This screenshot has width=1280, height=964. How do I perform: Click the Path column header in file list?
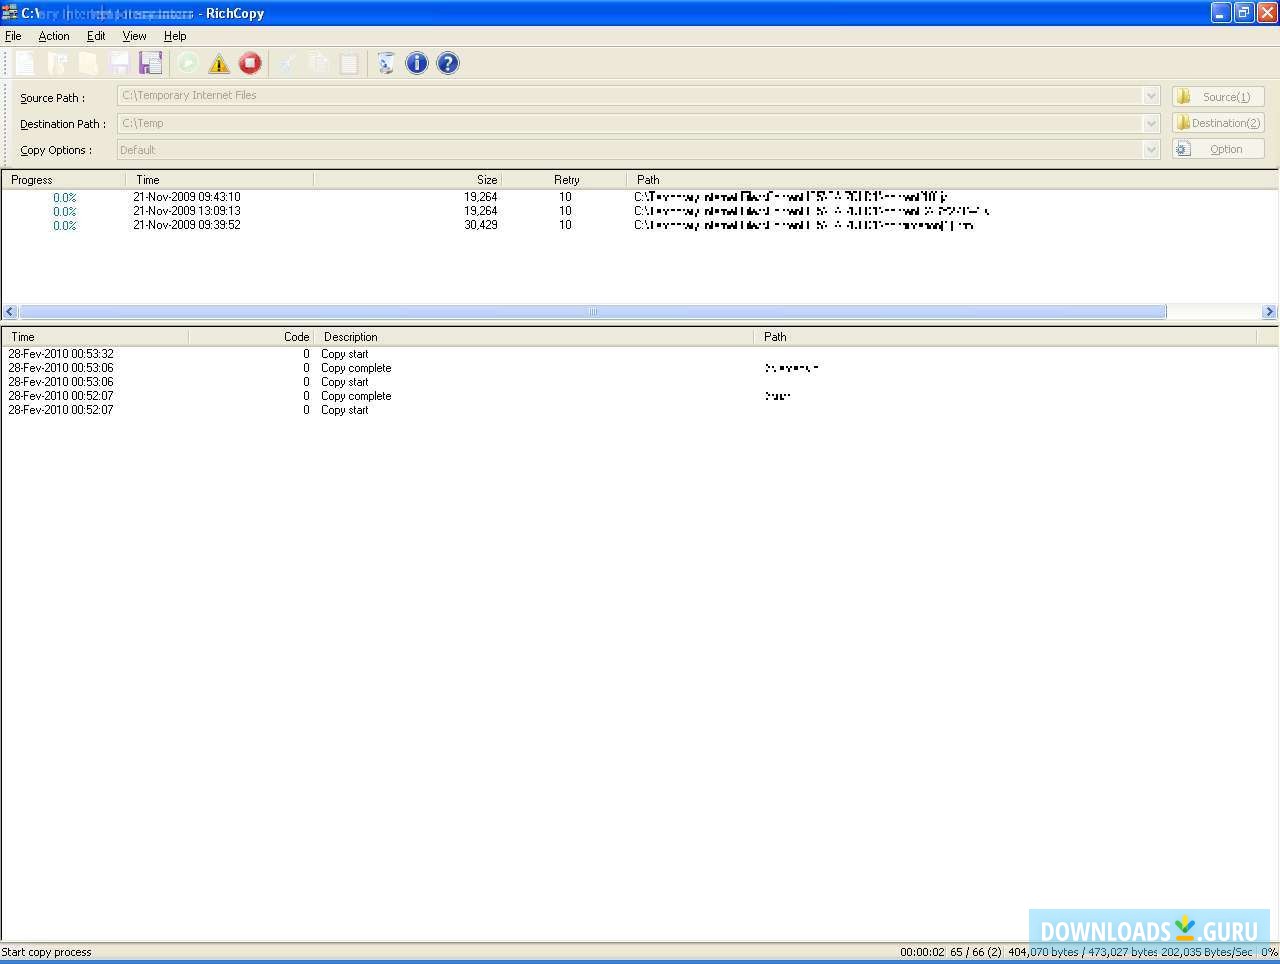point(952,180)
